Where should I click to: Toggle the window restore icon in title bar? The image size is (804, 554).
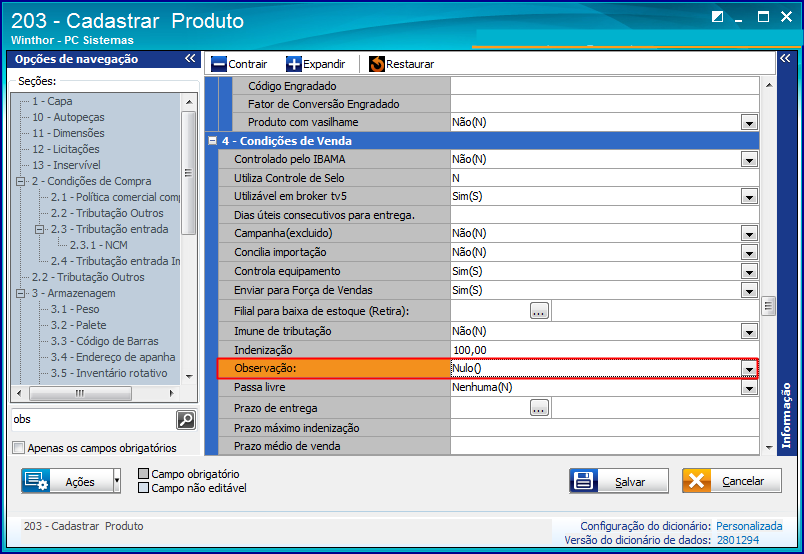point(718,17)
